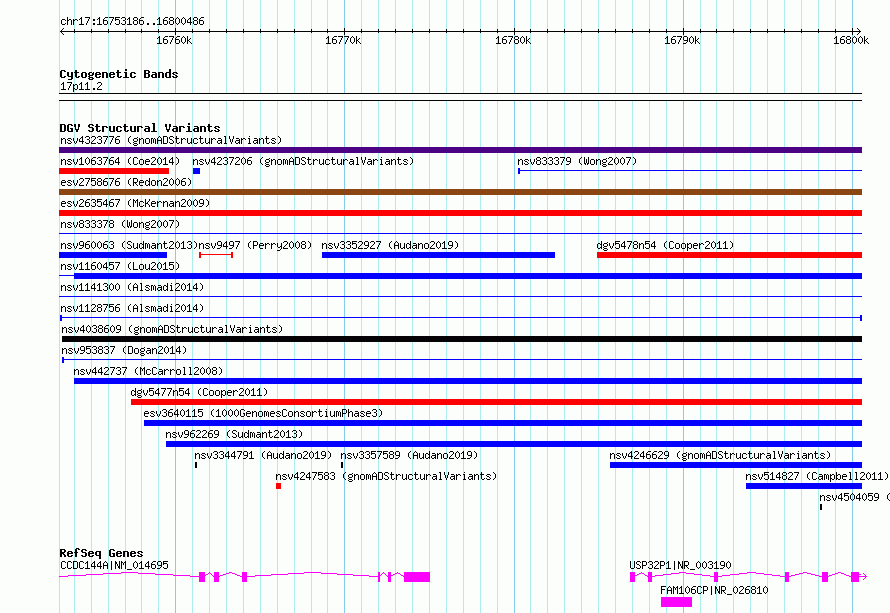The width and height of the screenshot is (890, 613).
Task: Click the DGV Structural Variants track title
Action: pos(140,128)
